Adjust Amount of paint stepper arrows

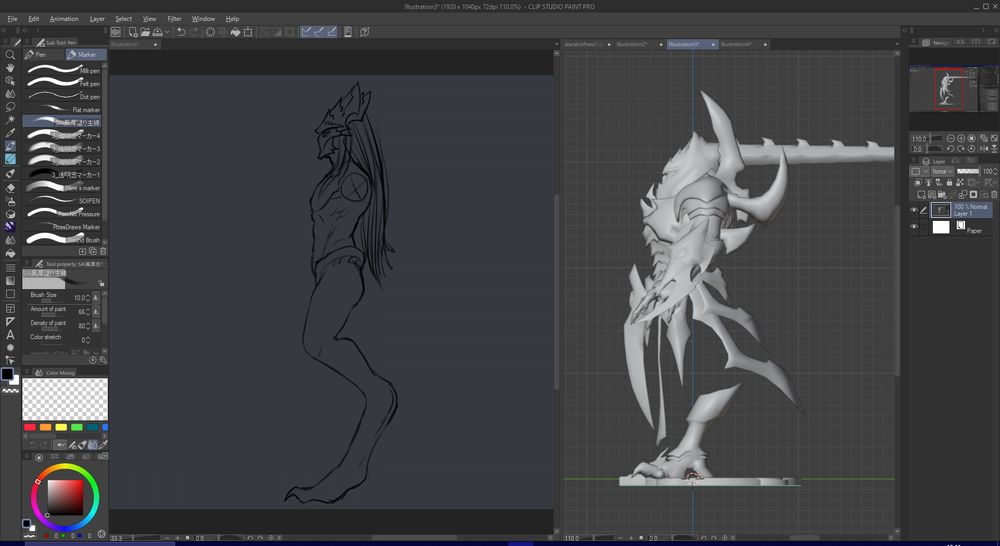click(x=88, y=312)
